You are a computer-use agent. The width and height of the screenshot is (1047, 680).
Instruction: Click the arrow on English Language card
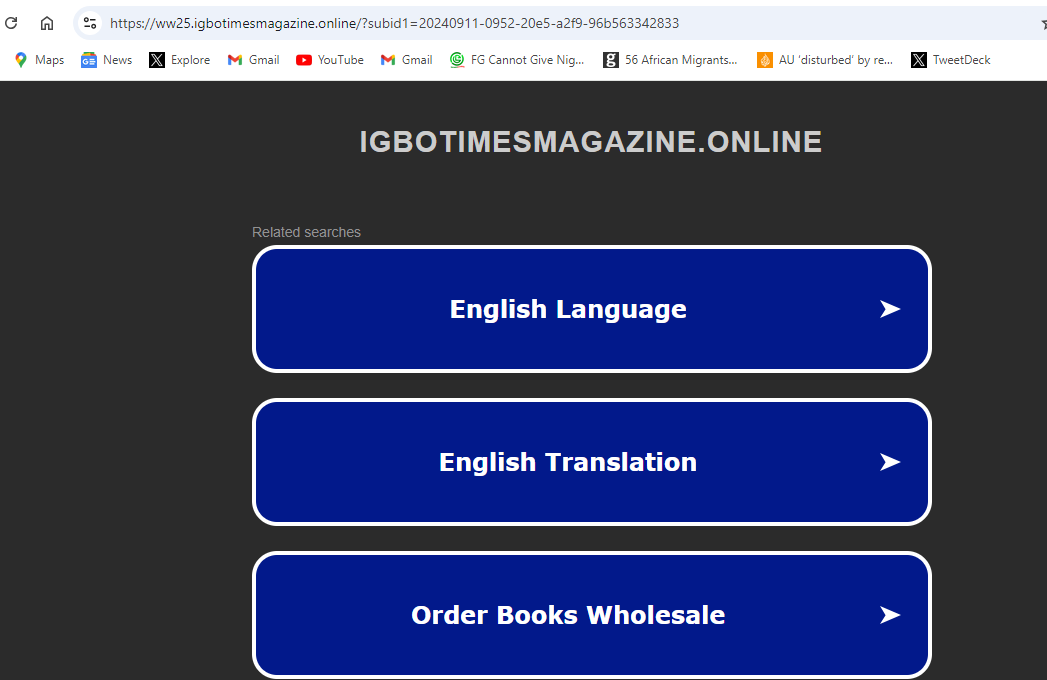890,309
